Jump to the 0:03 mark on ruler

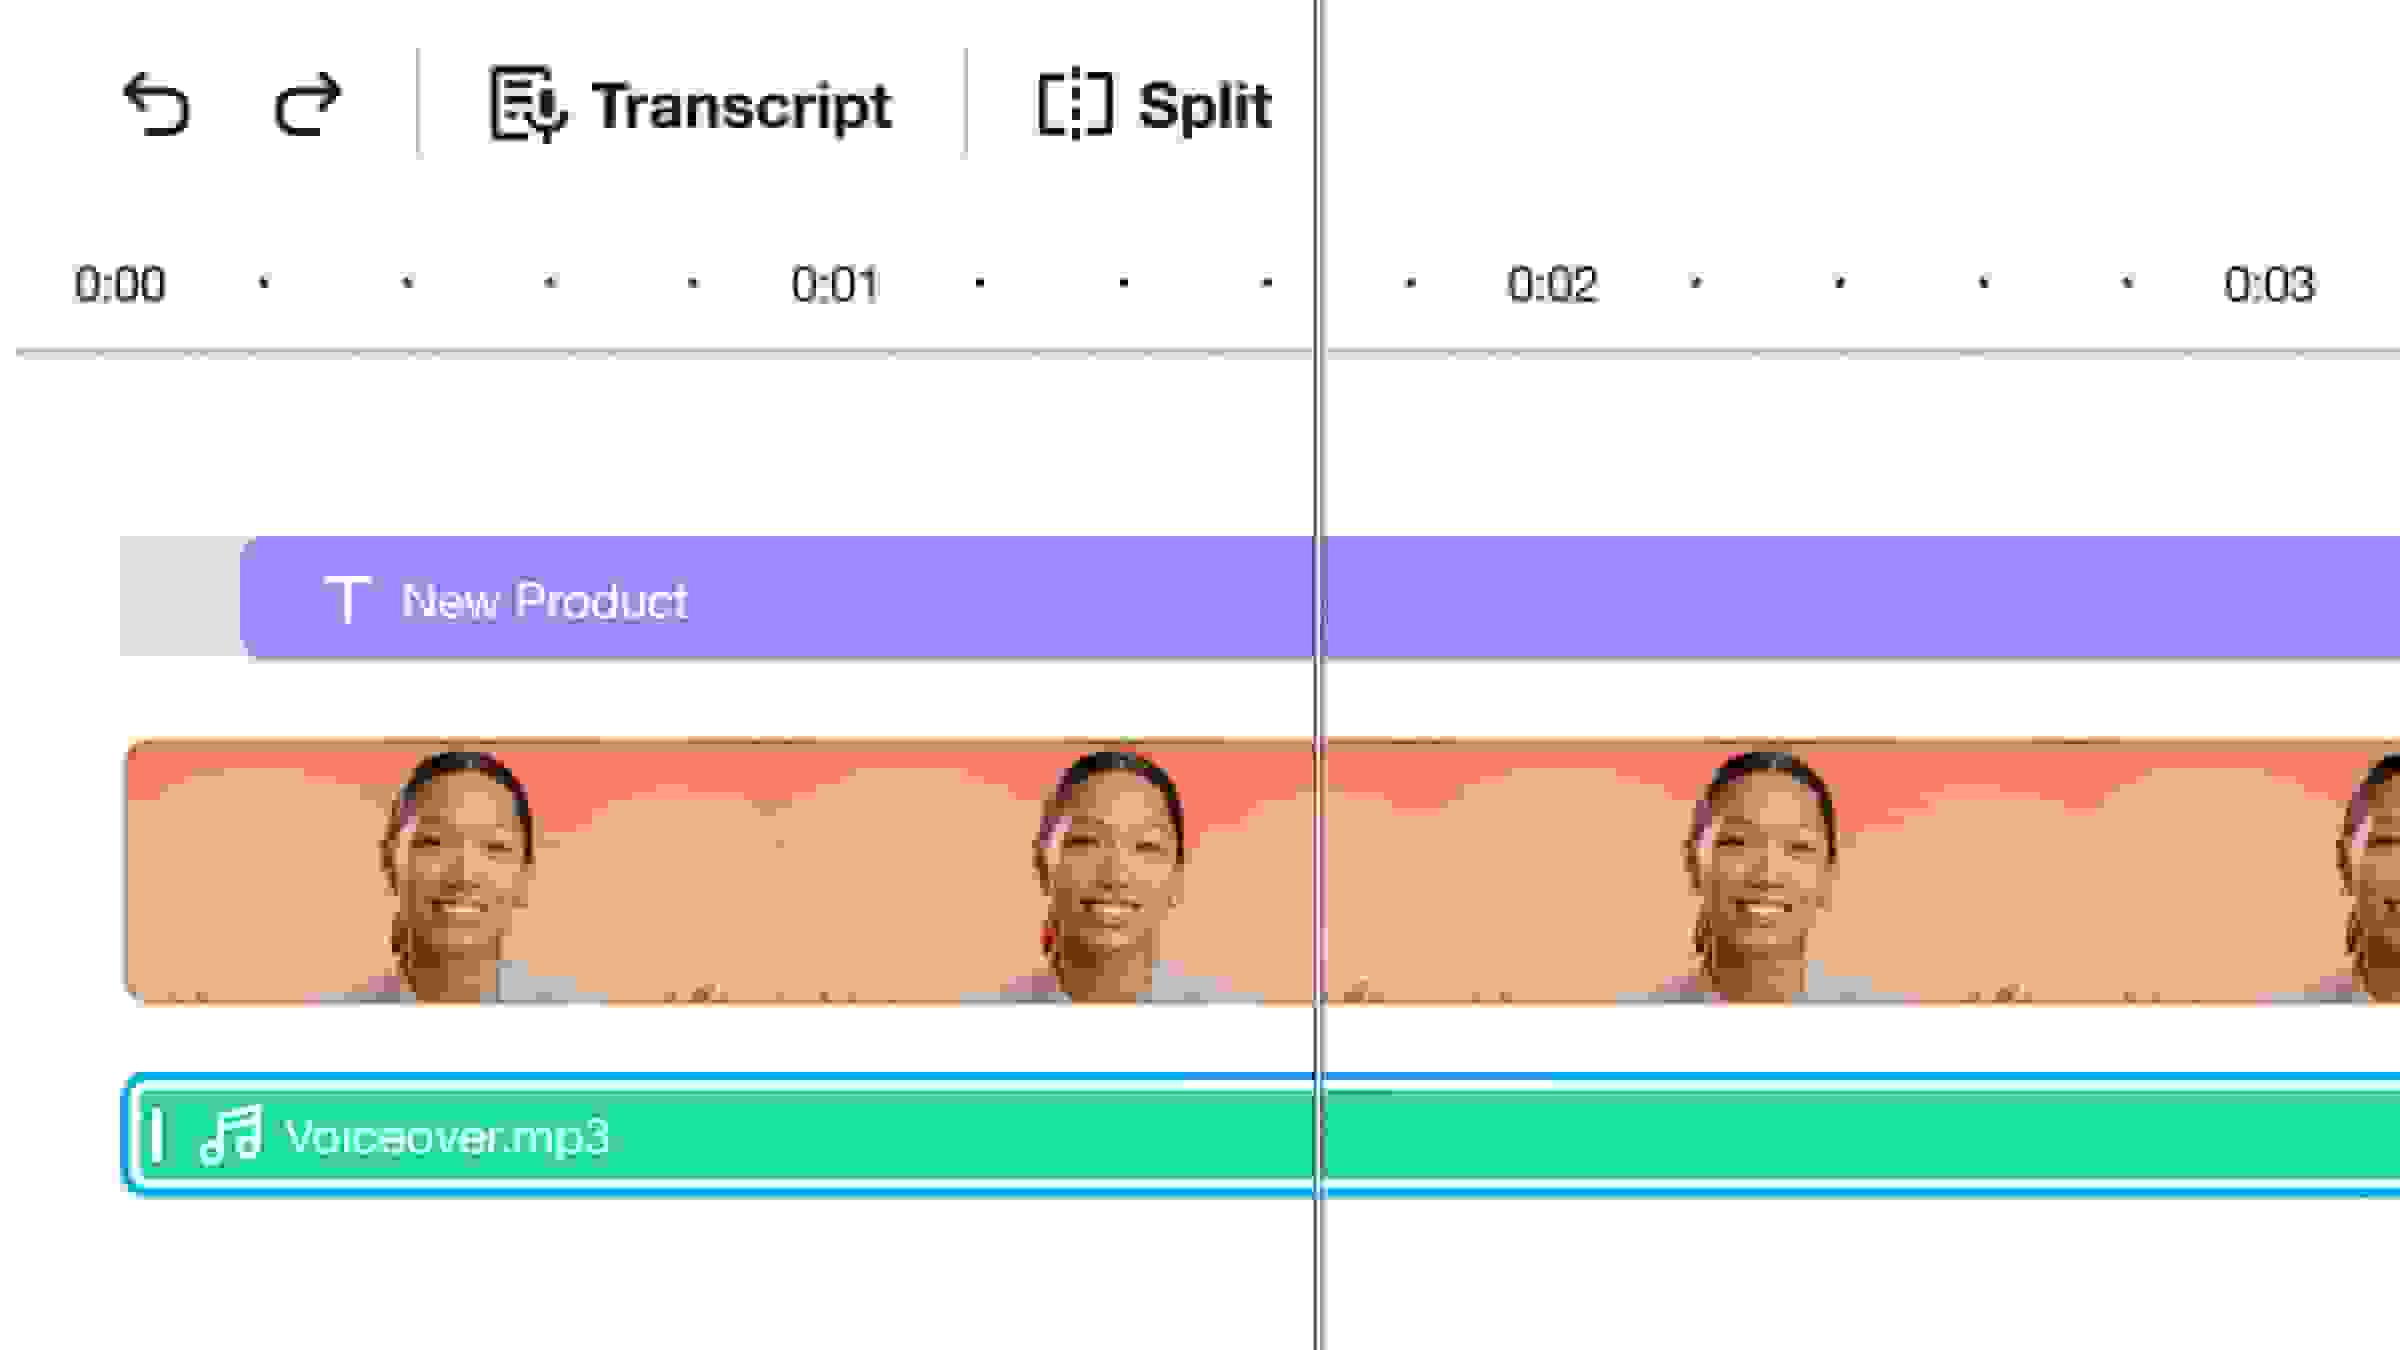click(2268, 285)
